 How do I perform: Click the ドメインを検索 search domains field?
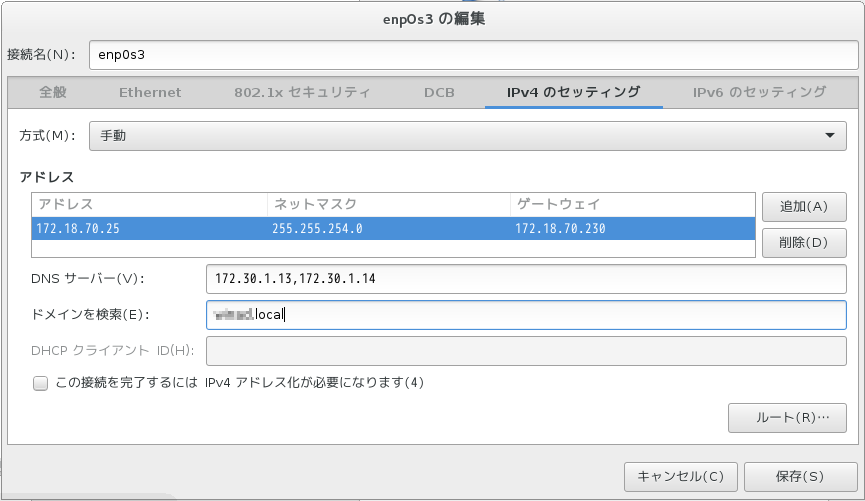(526, 315)
